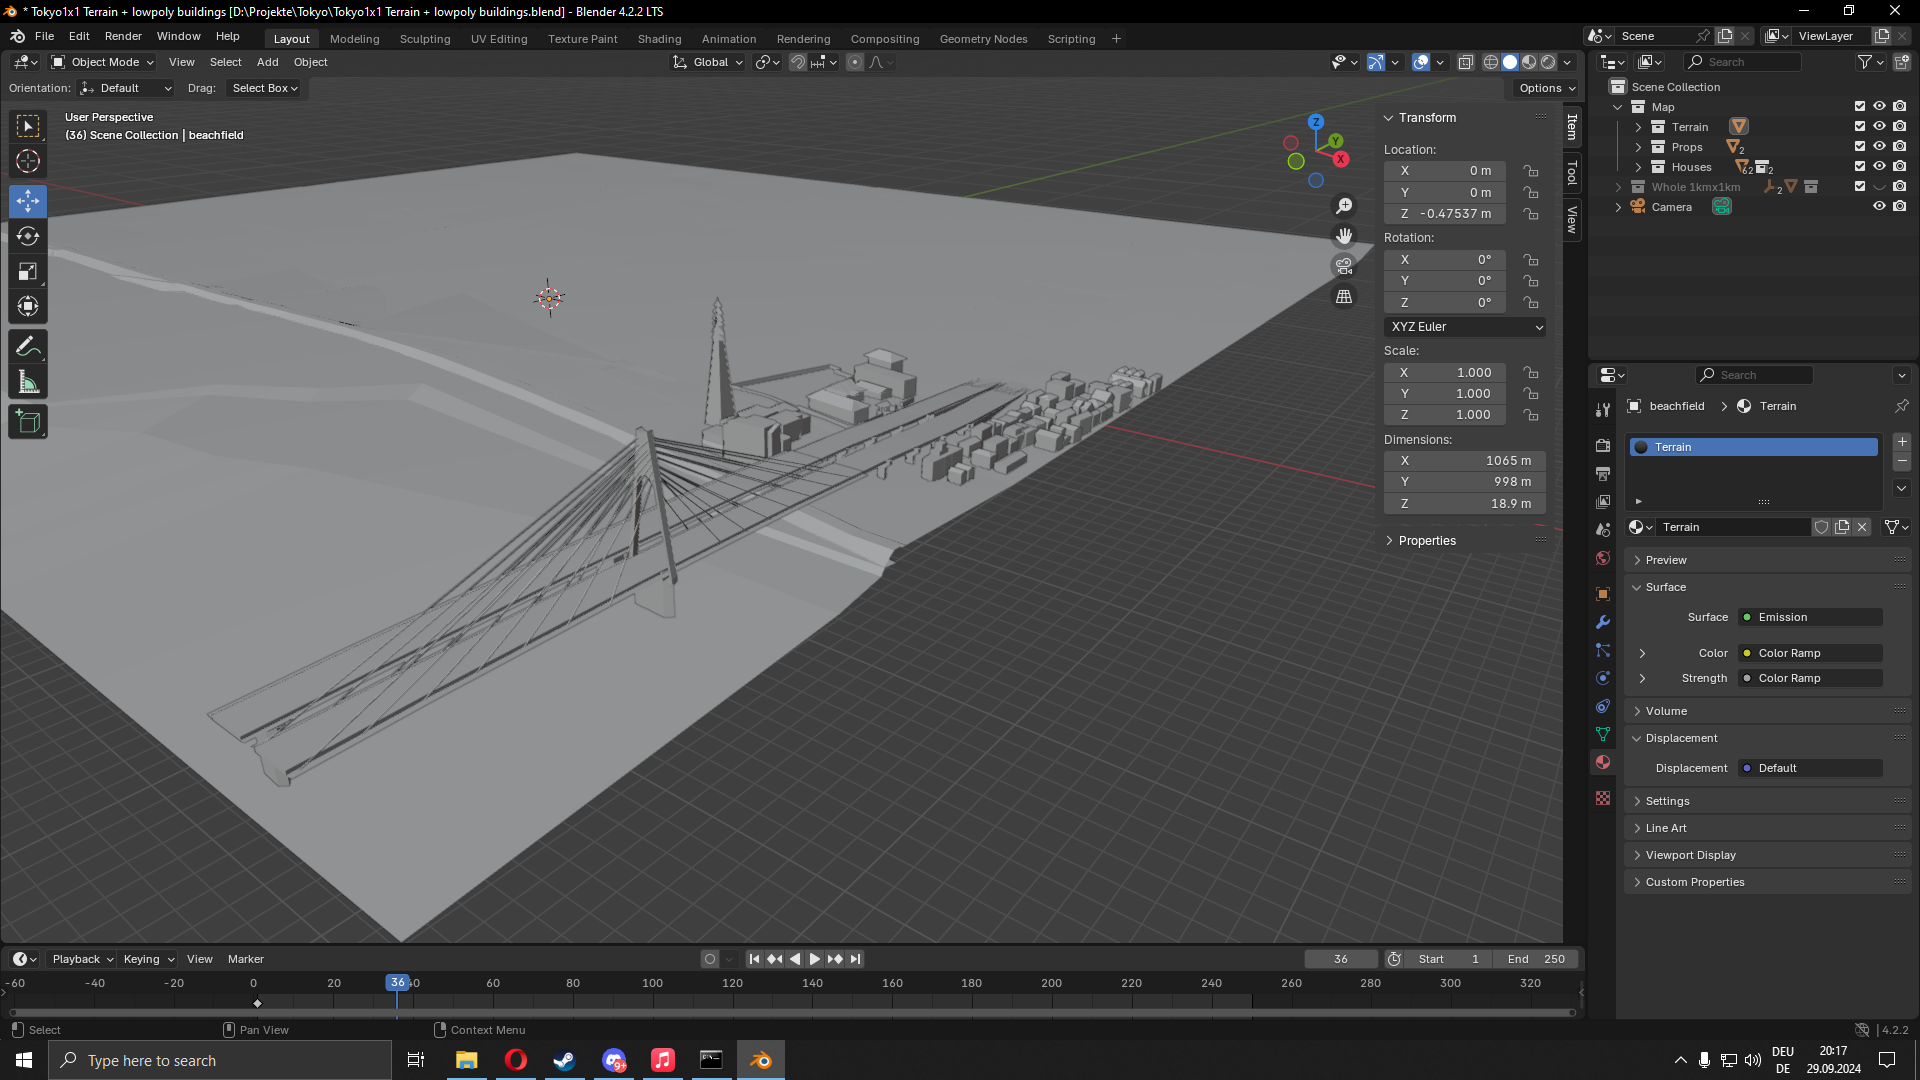
Task: Select the Annotate pencil tool
Action: [x=28, y=347]
